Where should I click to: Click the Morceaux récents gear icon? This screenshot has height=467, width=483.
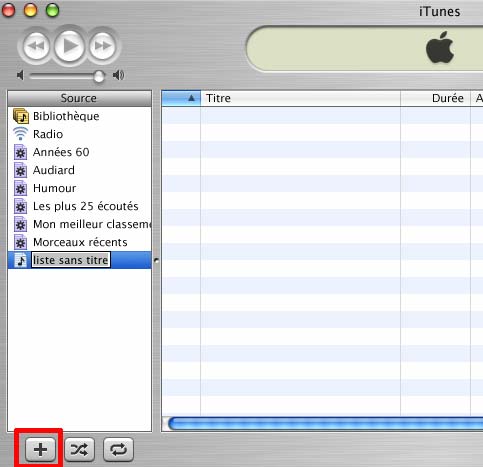[x=20, y=242]
